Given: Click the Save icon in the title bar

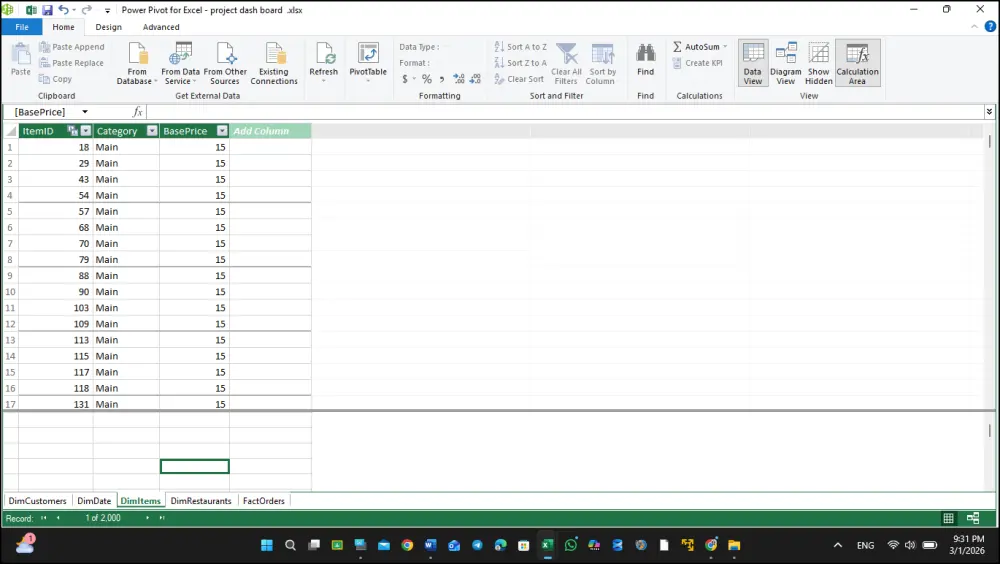Looking at the screenshot, I should (x=47, y=10).
